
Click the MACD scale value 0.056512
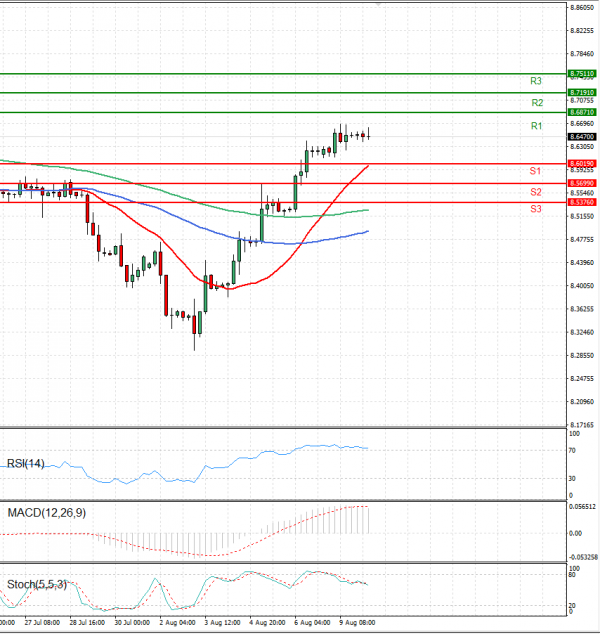coord(582,507)
